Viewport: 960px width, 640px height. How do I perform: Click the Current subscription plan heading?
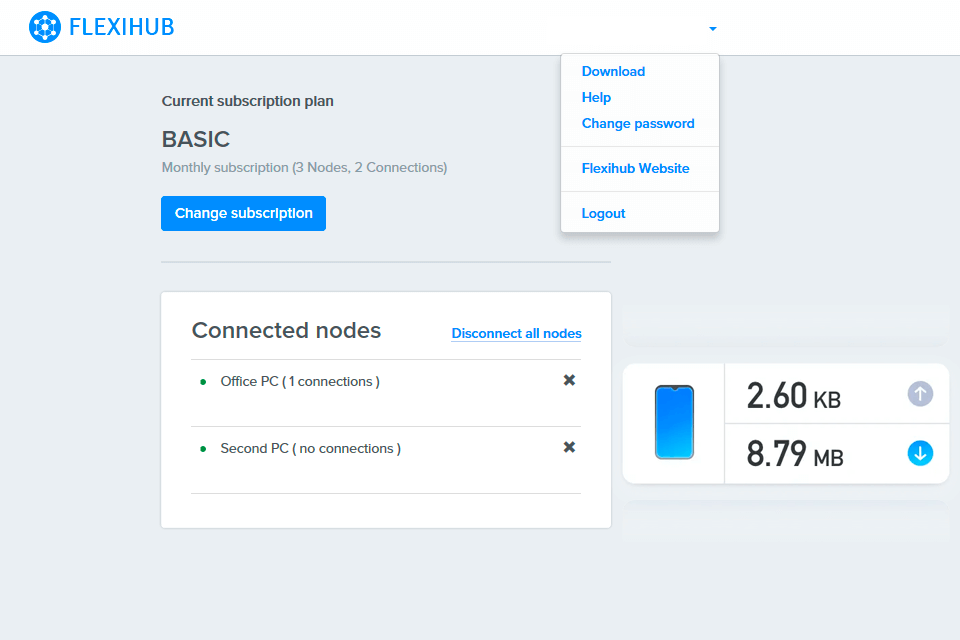coord(247,101)
